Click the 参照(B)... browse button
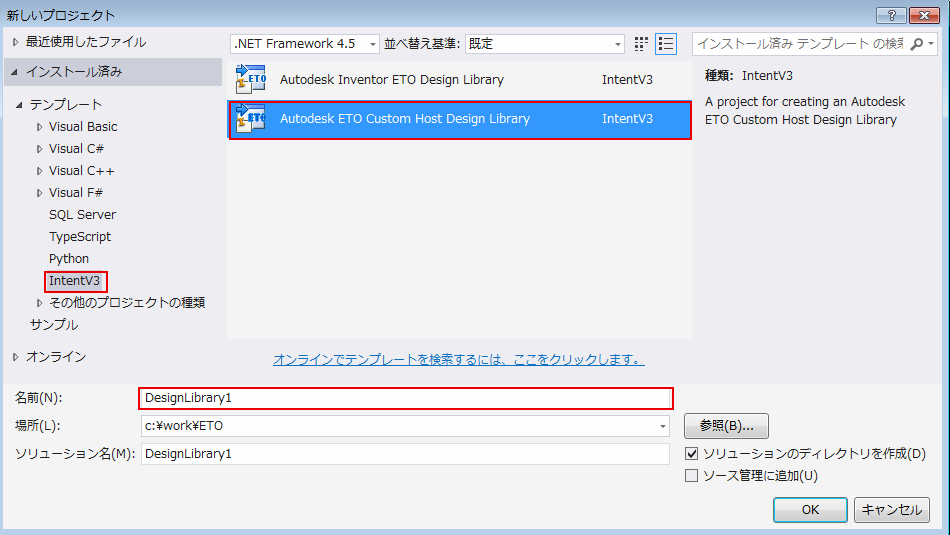Image resolution: width=950 pixels, height=535 pixels. 726,425
